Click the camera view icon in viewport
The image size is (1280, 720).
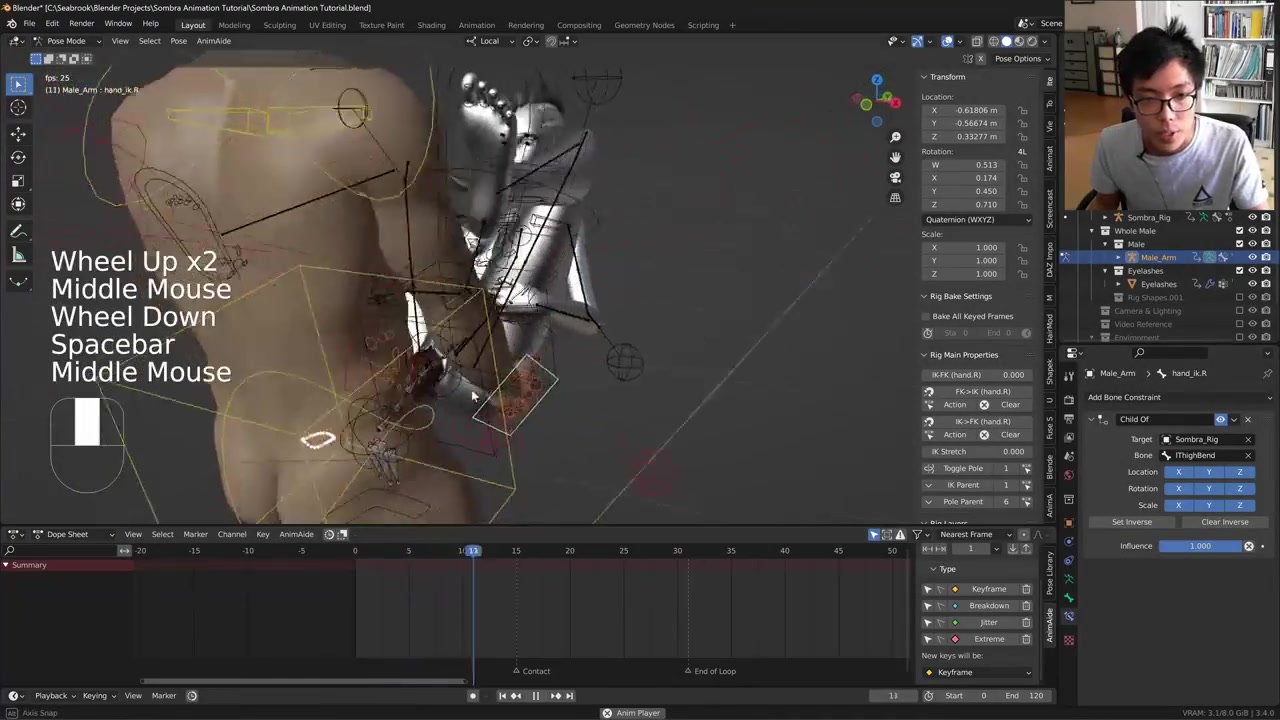895,177
